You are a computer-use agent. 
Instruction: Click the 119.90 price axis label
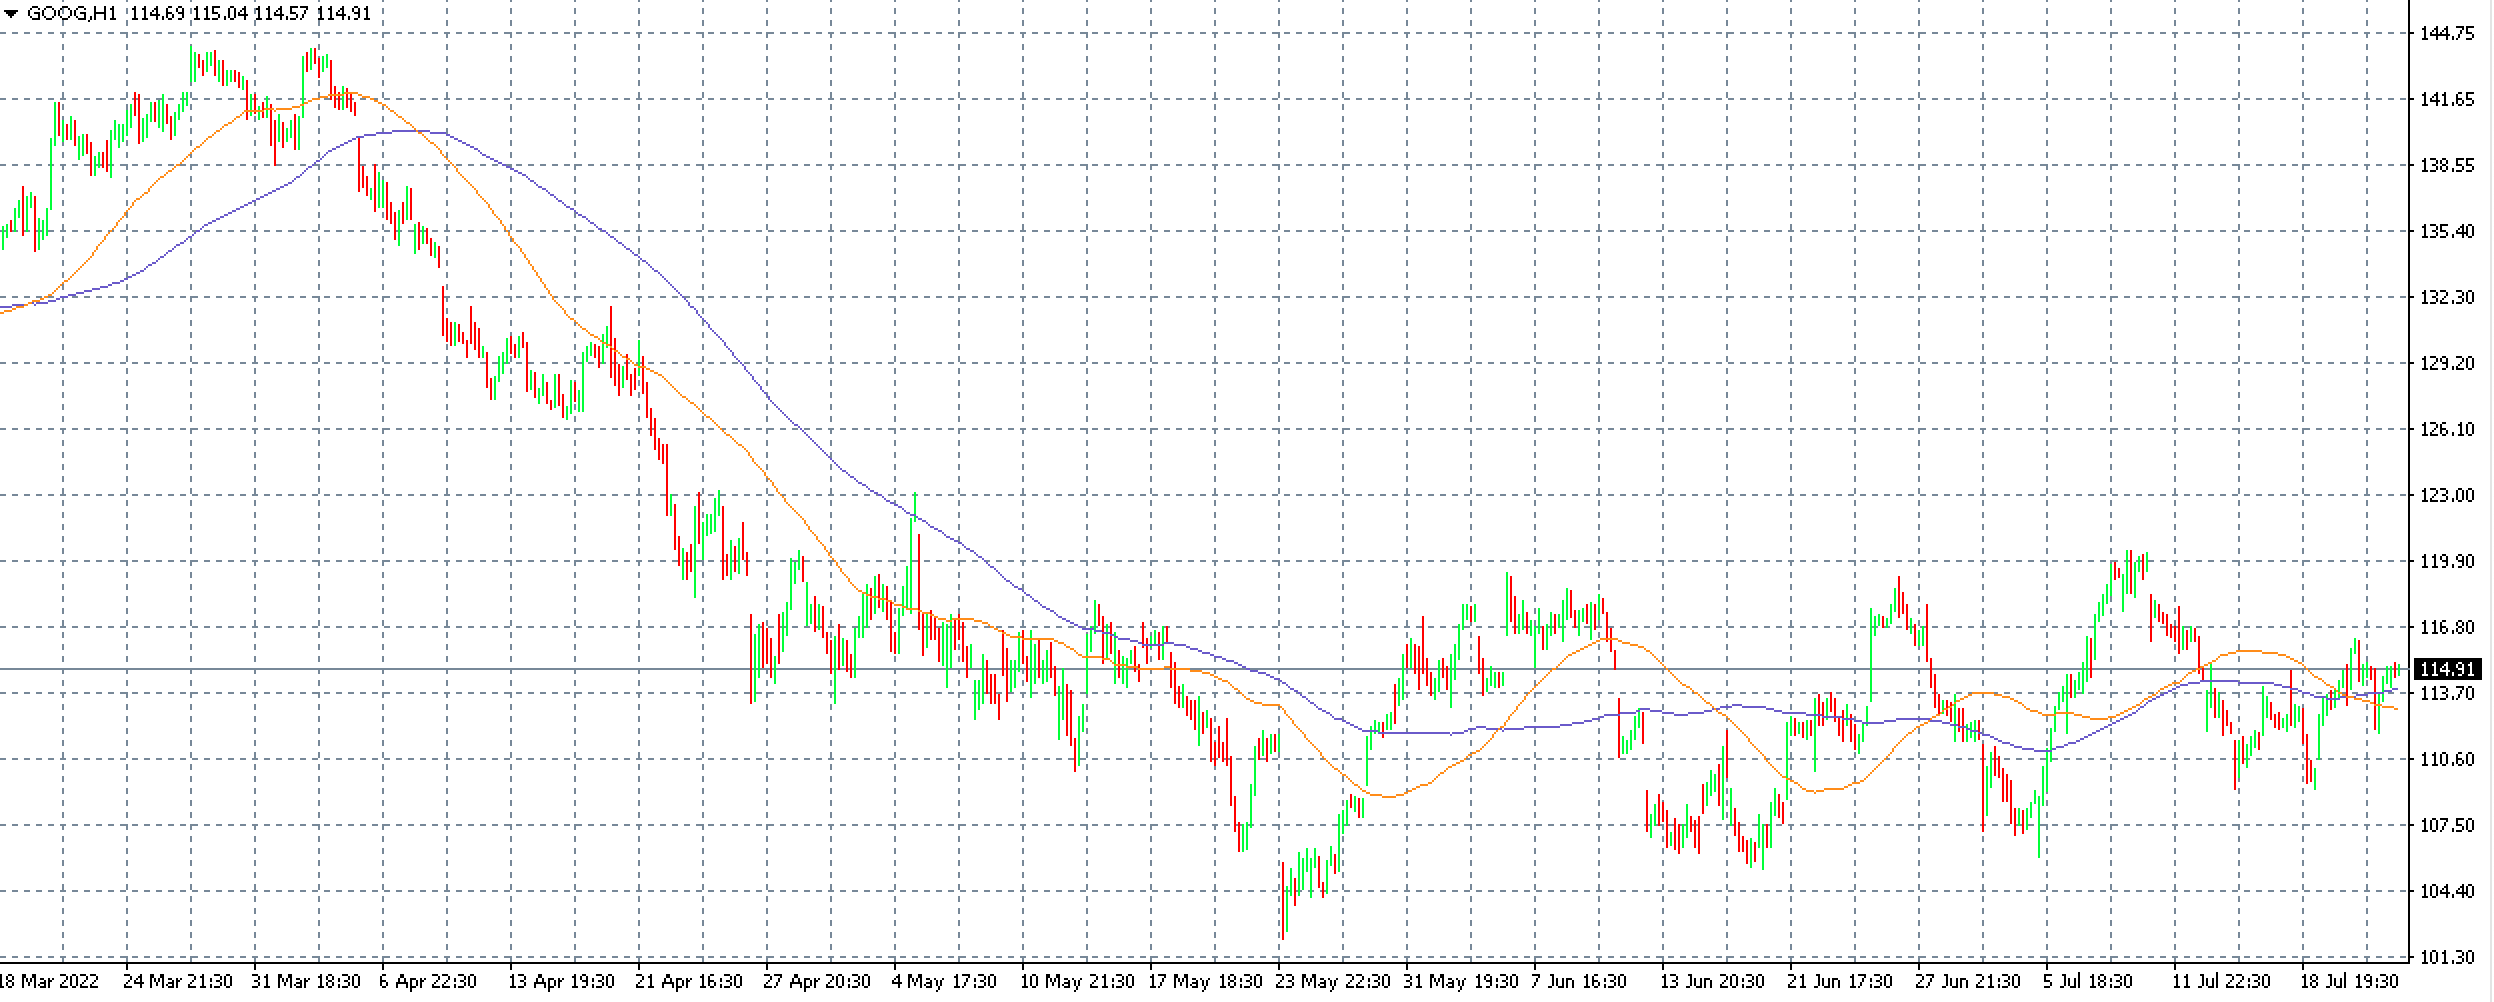click(2447, 561)
